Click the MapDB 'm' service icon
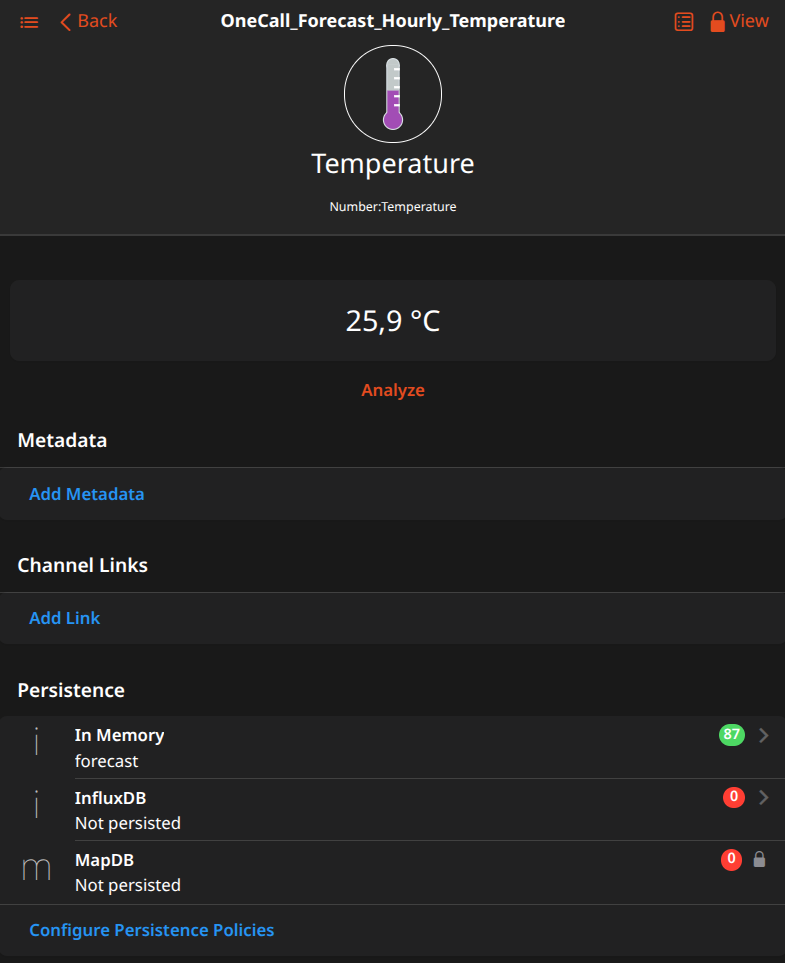785x963 pixels. pos(36,869)
